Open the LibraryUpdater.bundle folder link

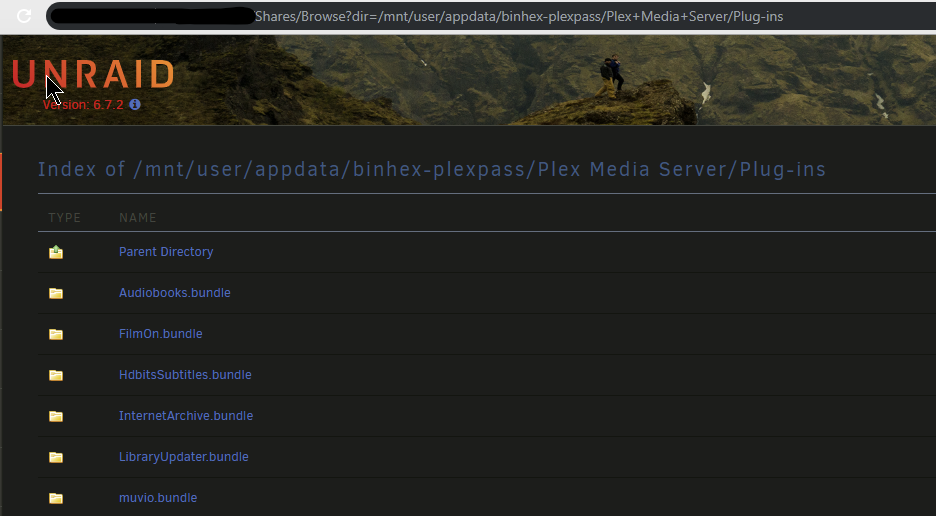point(183,457)
